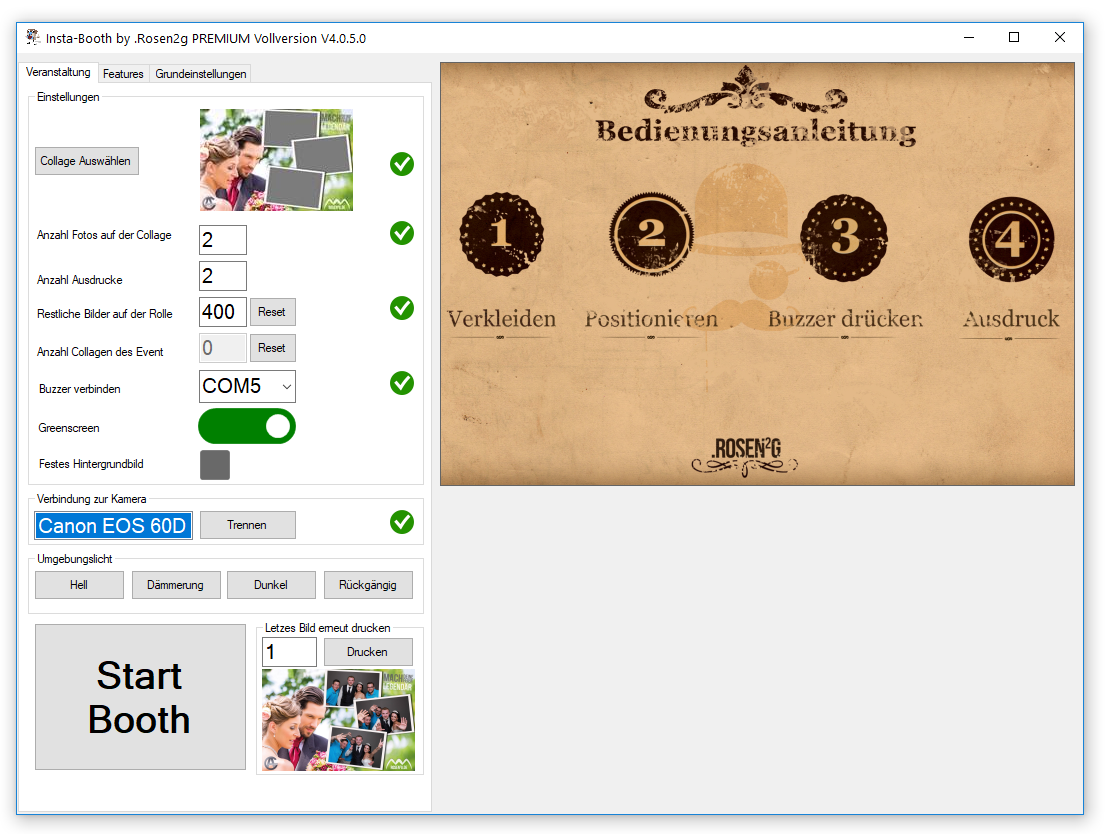Click the green checkmark beside the collage preview

pos(402,164)
